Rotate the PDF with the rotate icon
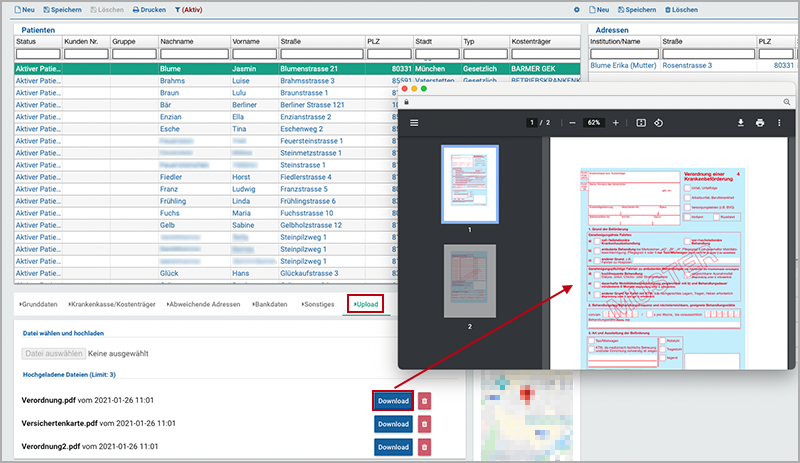The width and height of the screenshot is (800, 463). pos(659,122)
